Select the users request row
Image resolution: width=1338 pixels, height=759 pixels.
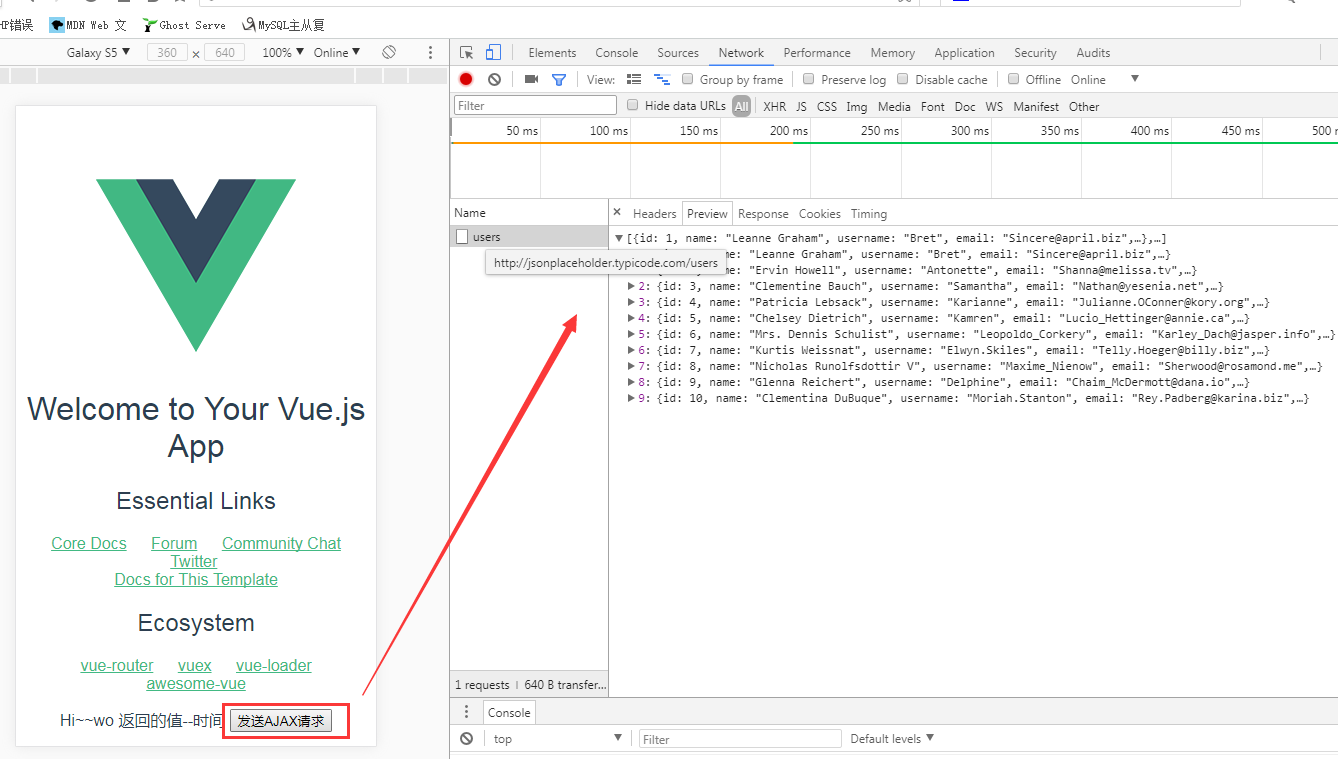click(x=529, y=237)
